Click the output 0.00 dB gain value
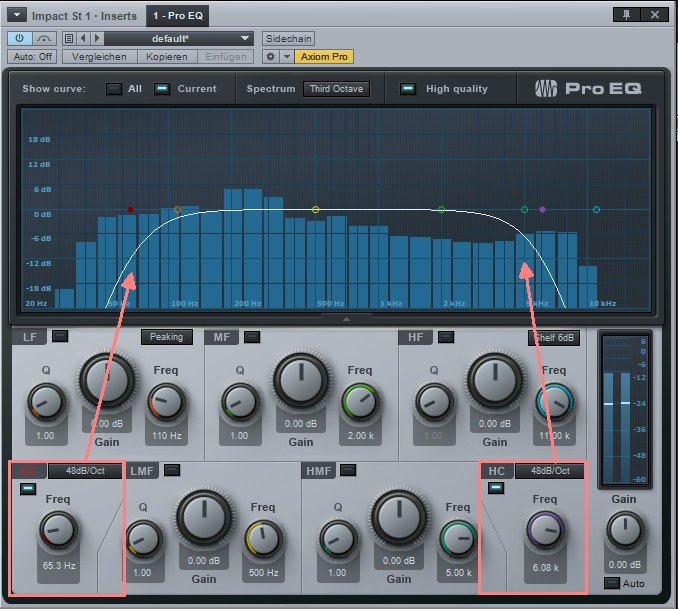Image resolution: width=678 pixels, height=609 pixels. [625, 565]
